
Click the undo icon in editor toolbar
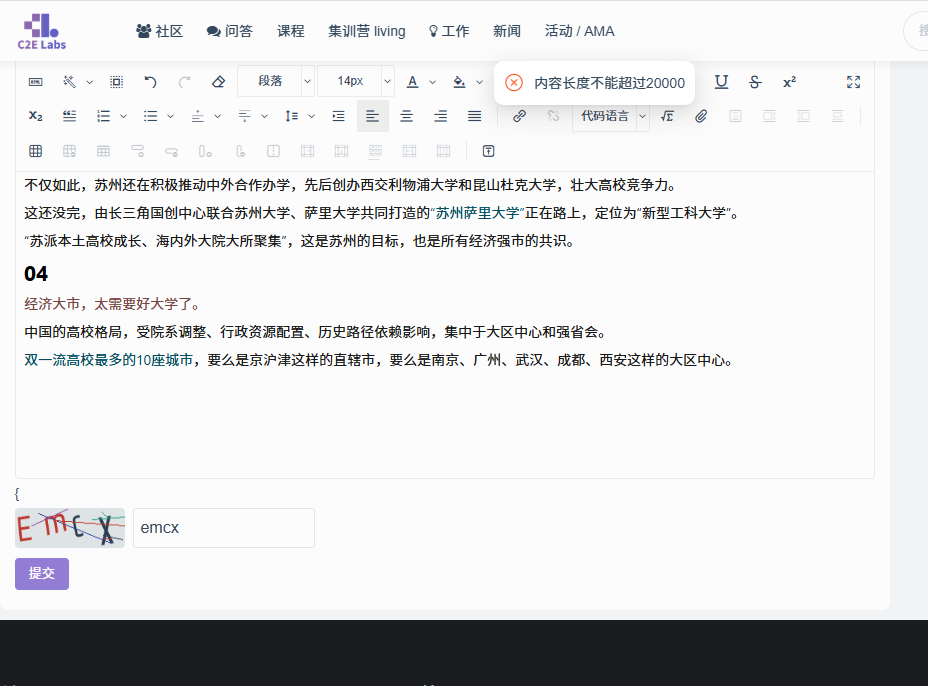click(150, 82)
